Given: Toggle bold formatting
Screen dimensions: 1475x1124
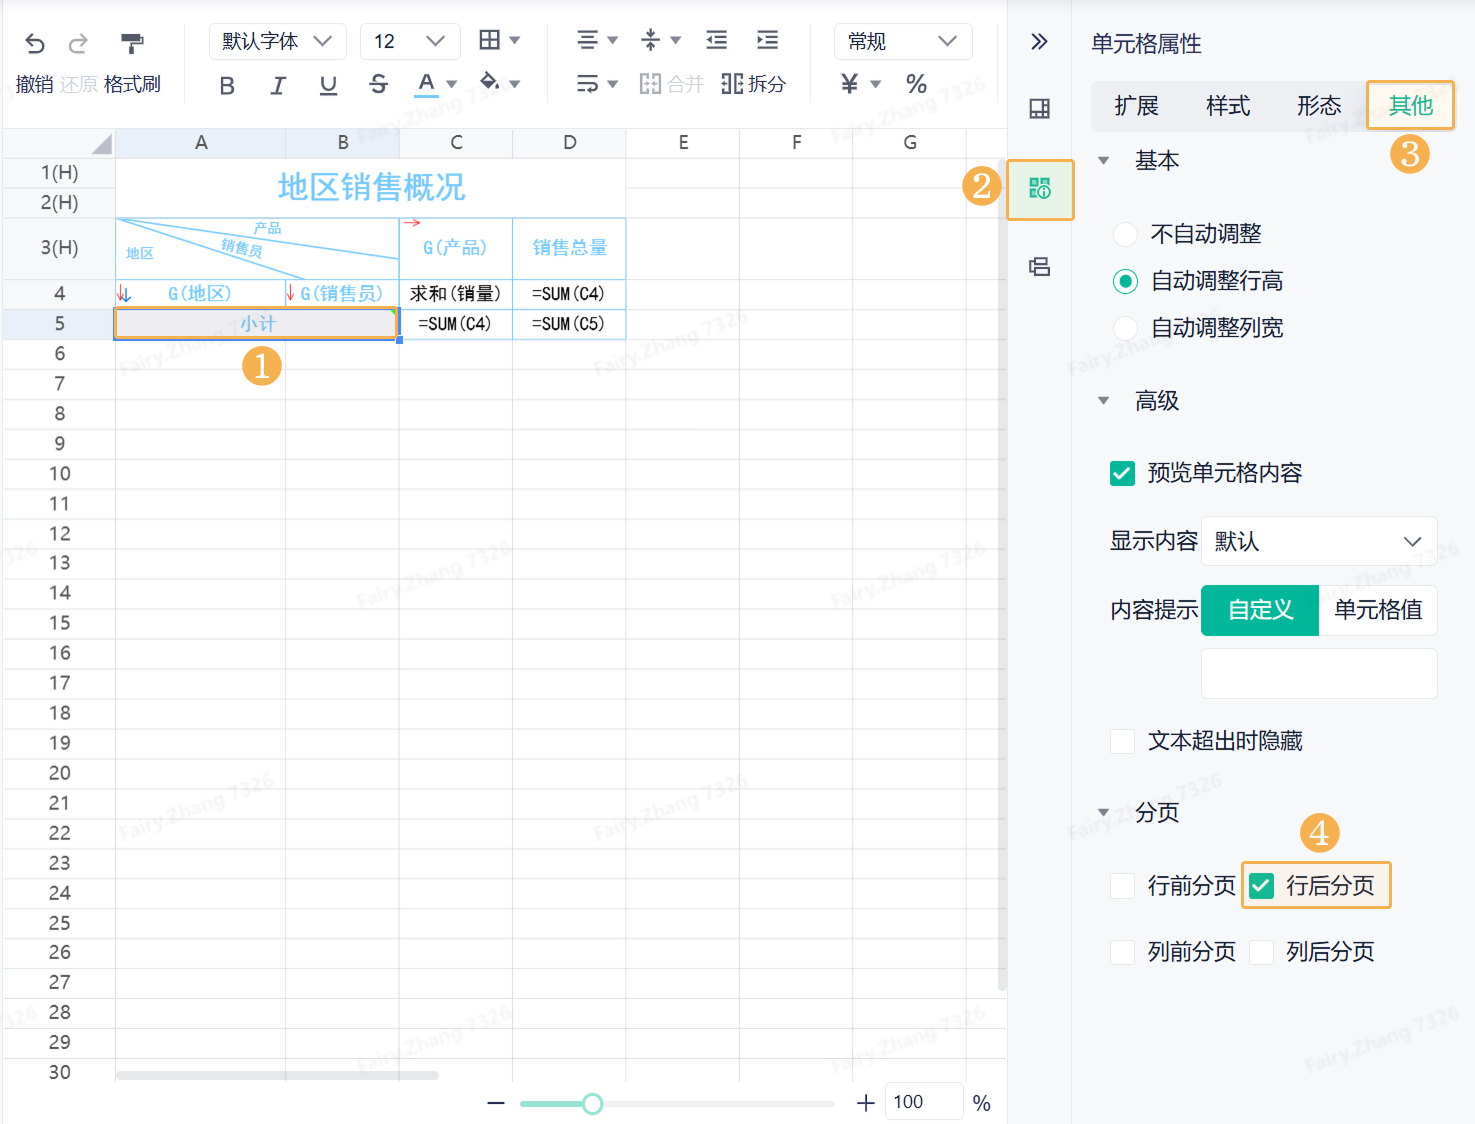Looking at the screenshot, I should (227, 85).
